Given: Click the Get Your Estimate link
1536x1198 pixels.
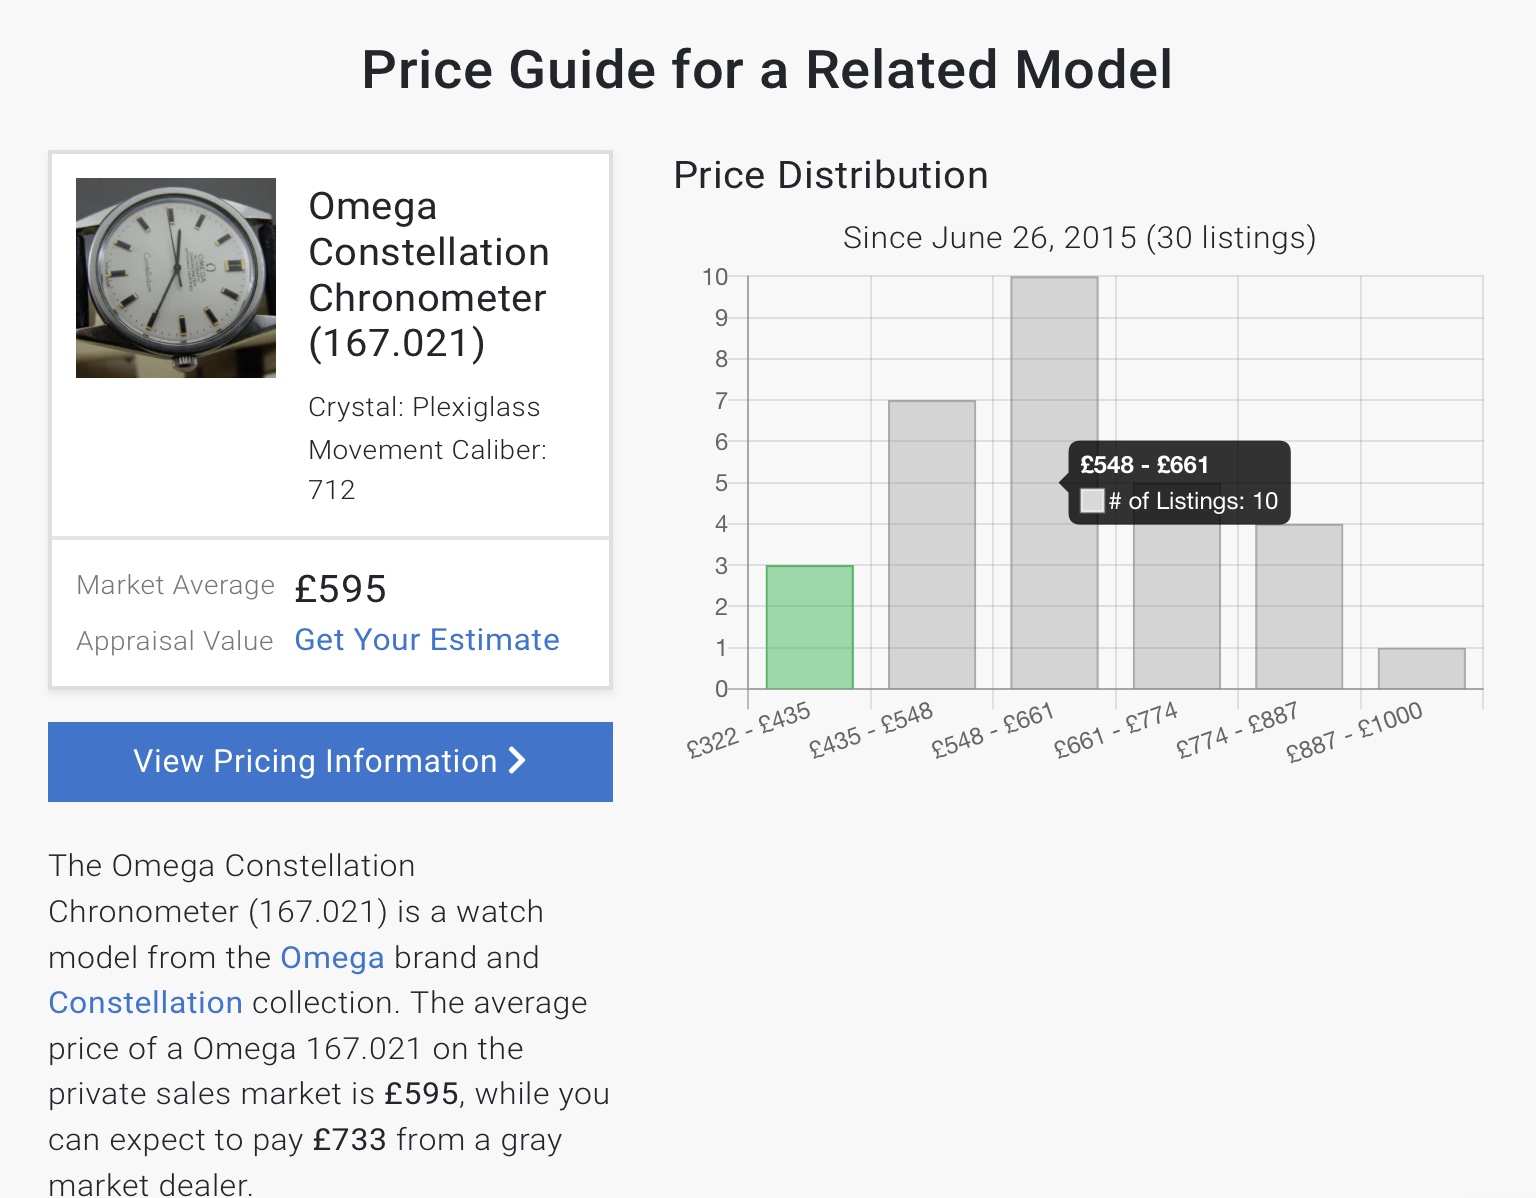Looking at the screenshot, I should pyautogui.click(x=427, y=640).
